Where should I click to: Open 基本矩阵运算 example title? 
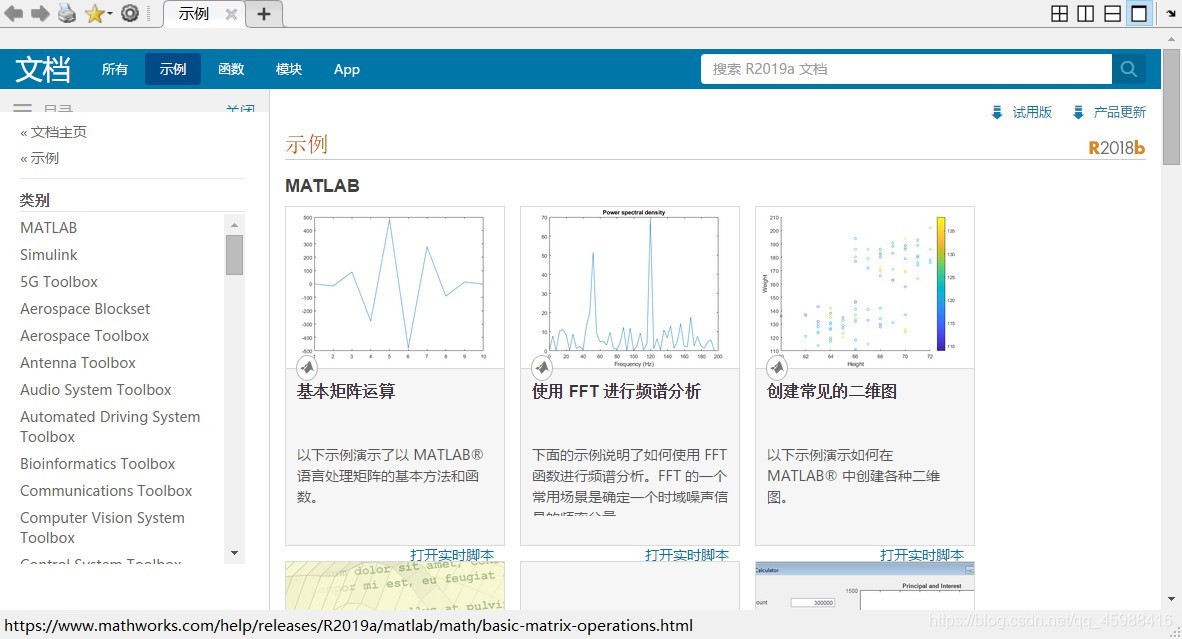click(346, 391)
